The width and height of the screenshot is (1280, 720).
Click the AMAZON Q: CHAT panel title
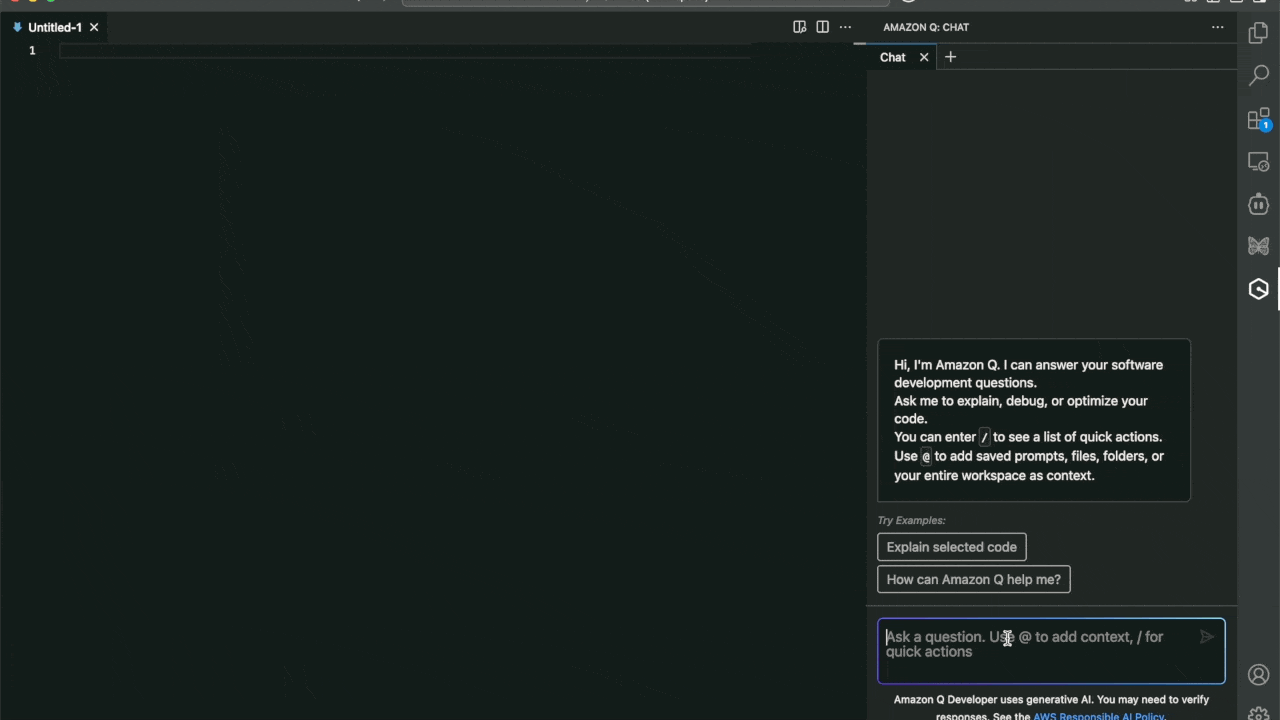926,27
